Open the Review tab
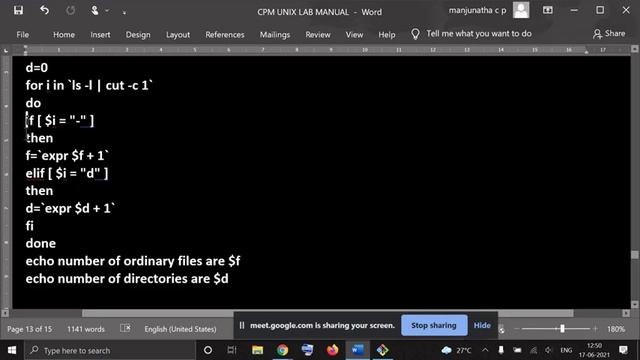This screenshot has height=360, width=640. point(318,35)
